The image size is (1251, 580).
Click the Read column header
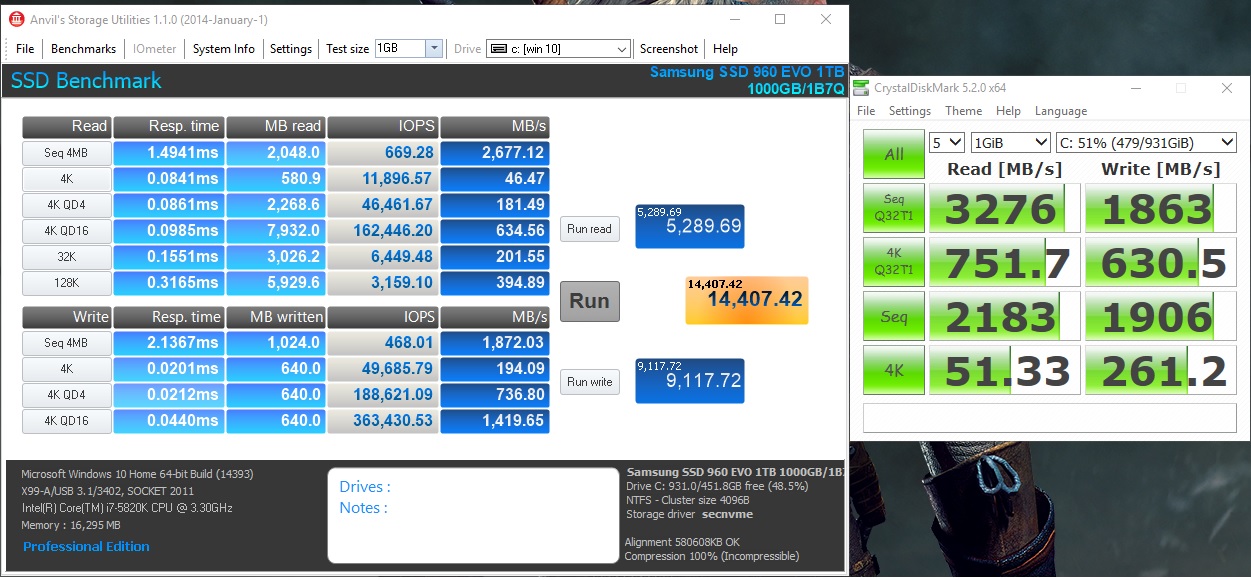[x=66, y=127]
